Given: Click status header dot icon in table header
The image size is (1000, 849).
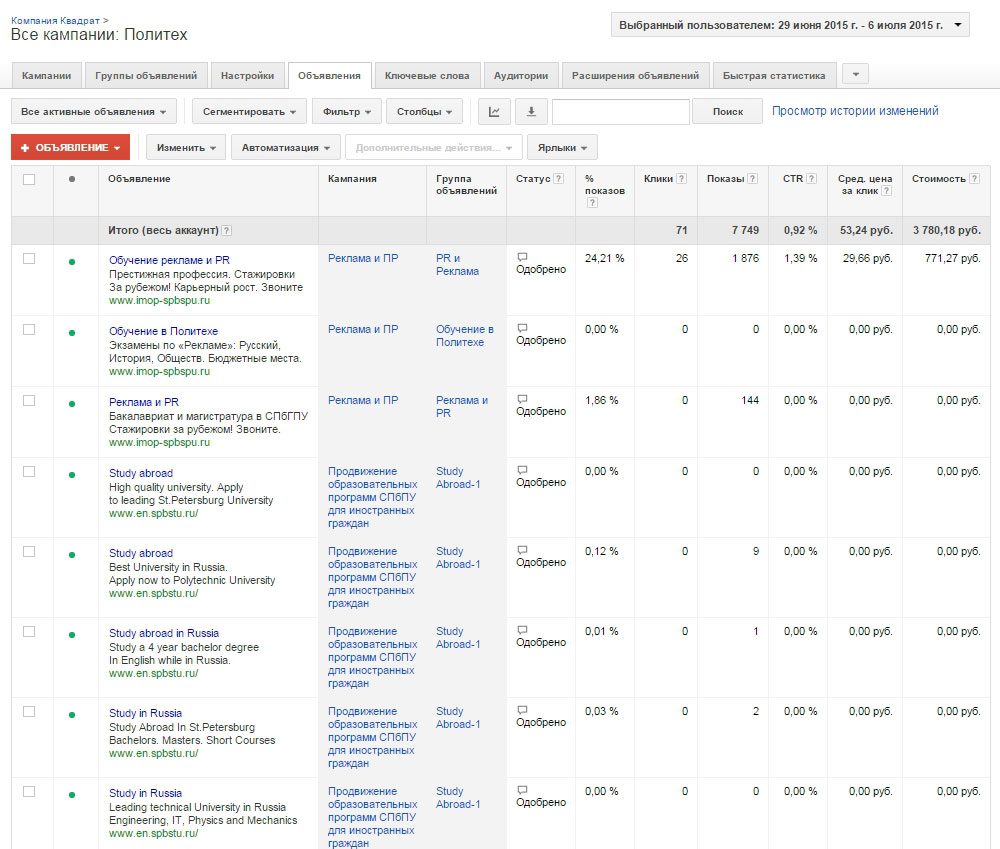Looking at the screenshot, I should tap(72, 179).
